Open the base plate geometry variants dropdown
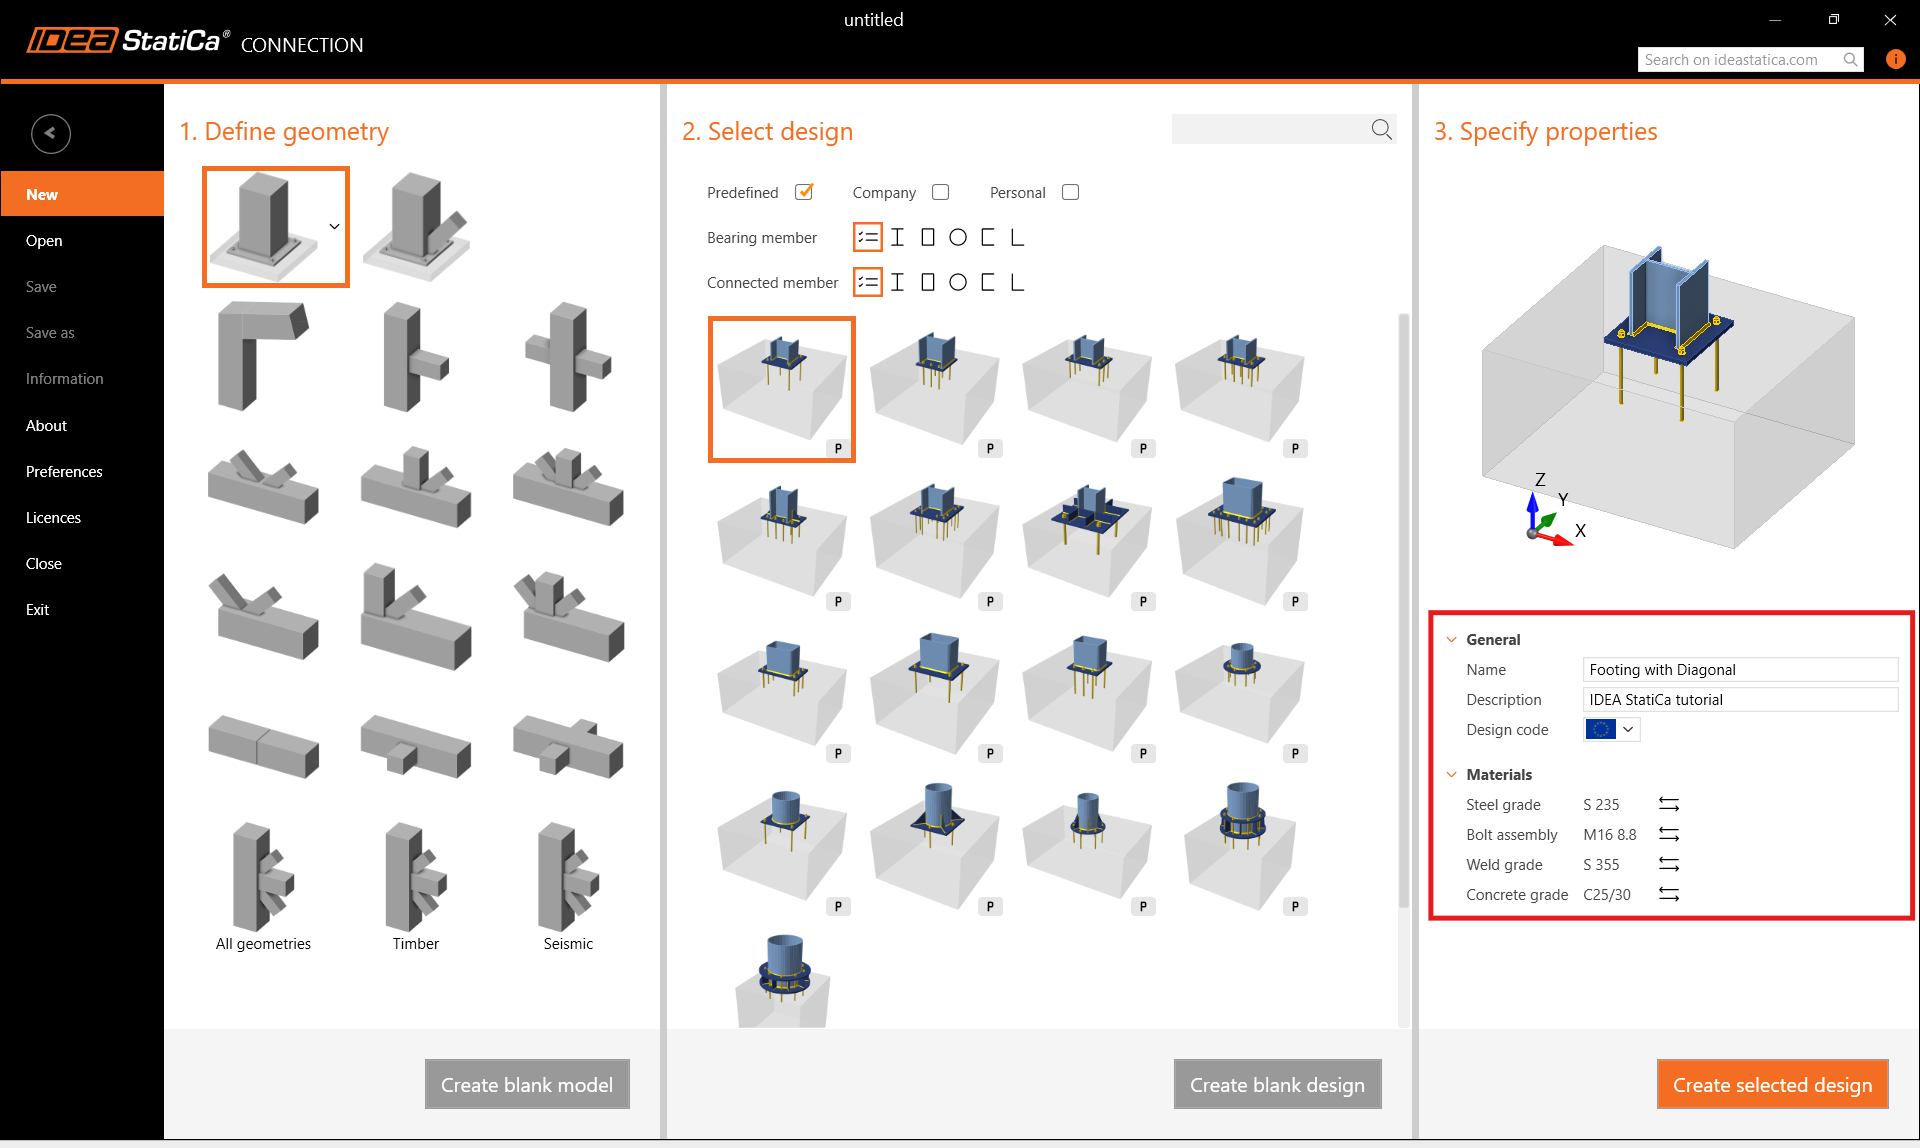This screenshot has height=1148, width=1920. (334, 227)
